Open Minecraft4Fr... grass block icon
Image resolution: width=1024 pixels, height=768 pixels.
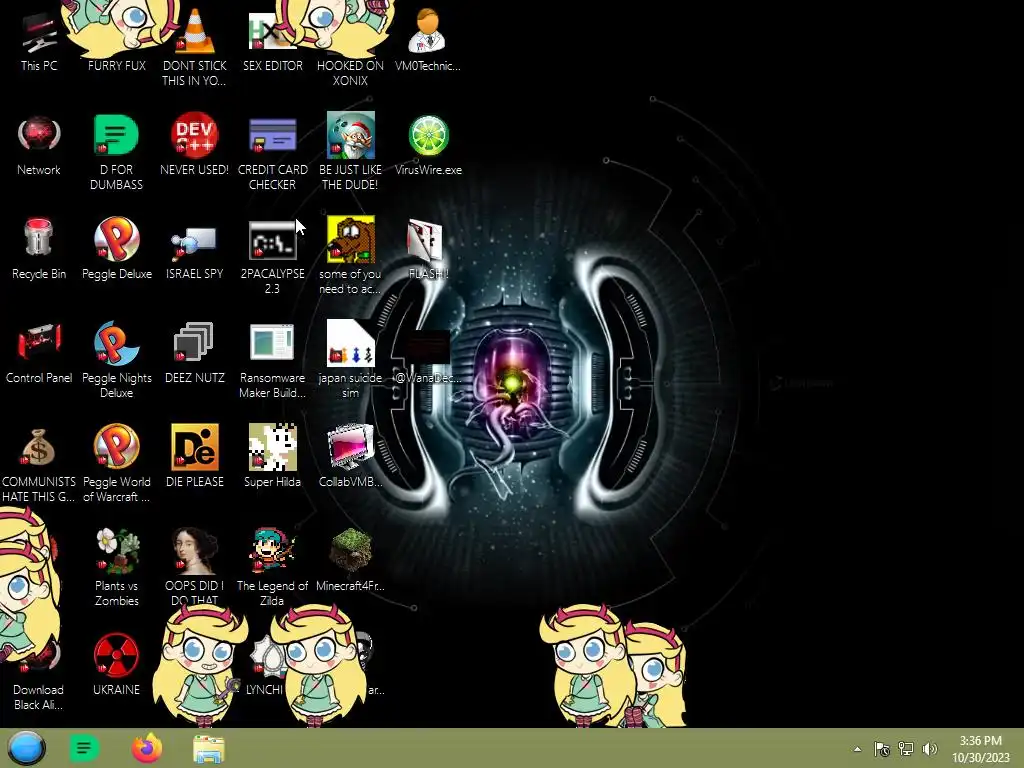click(x=351, y=550)
